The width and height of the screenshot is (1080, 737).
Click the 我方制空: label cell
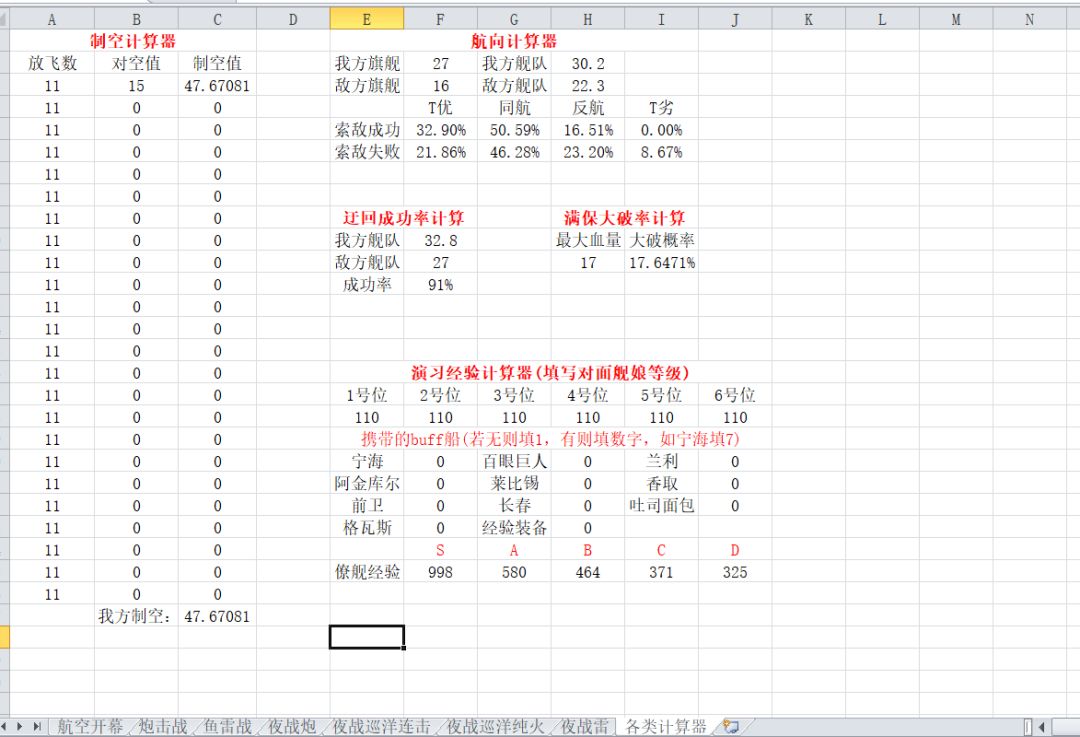pos(136,616)
